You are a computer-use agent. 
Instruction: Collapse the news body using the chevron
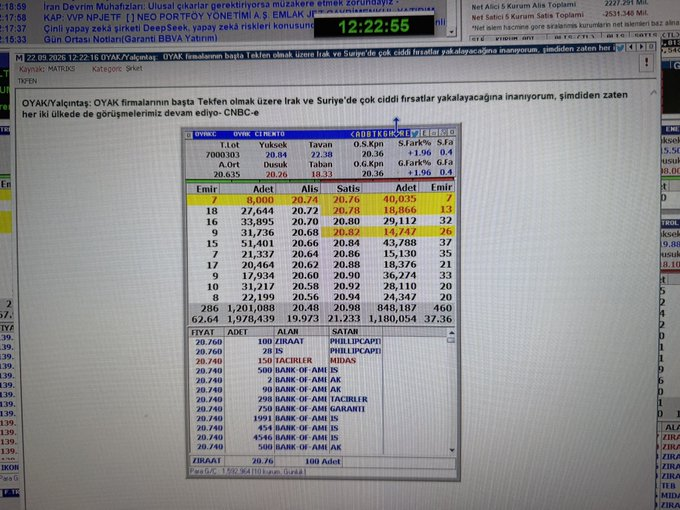tap(653, 92)
